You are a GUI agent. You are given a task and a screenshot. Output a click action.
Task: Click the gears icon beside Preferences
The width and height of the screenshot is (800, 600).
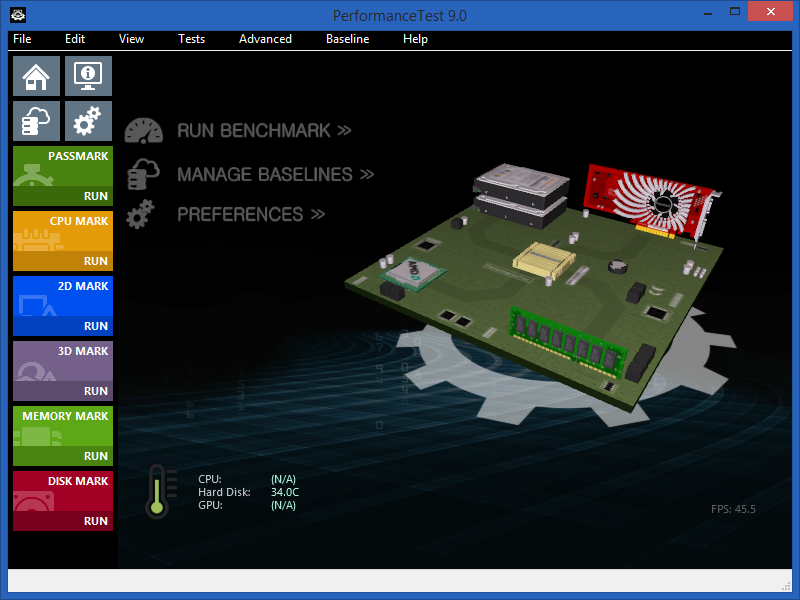point(142,214)
